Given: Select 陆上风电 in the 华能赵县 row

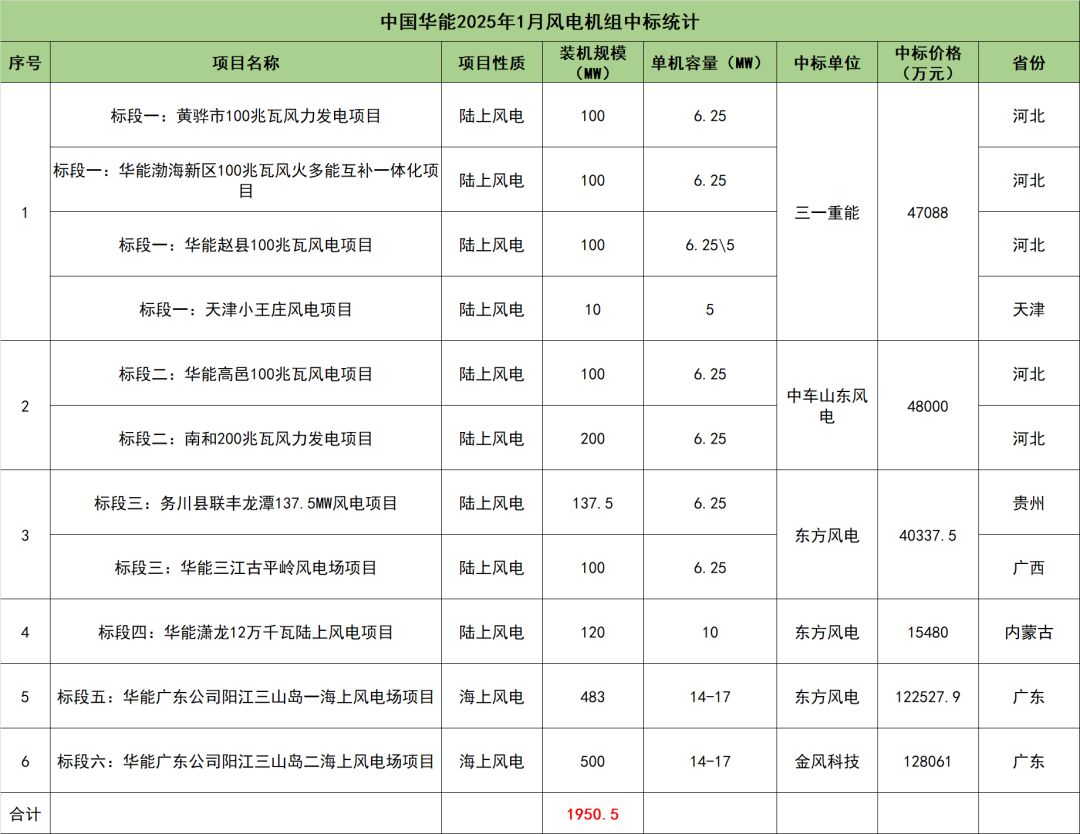Looking at the screenshot, I should click(492, 244).
